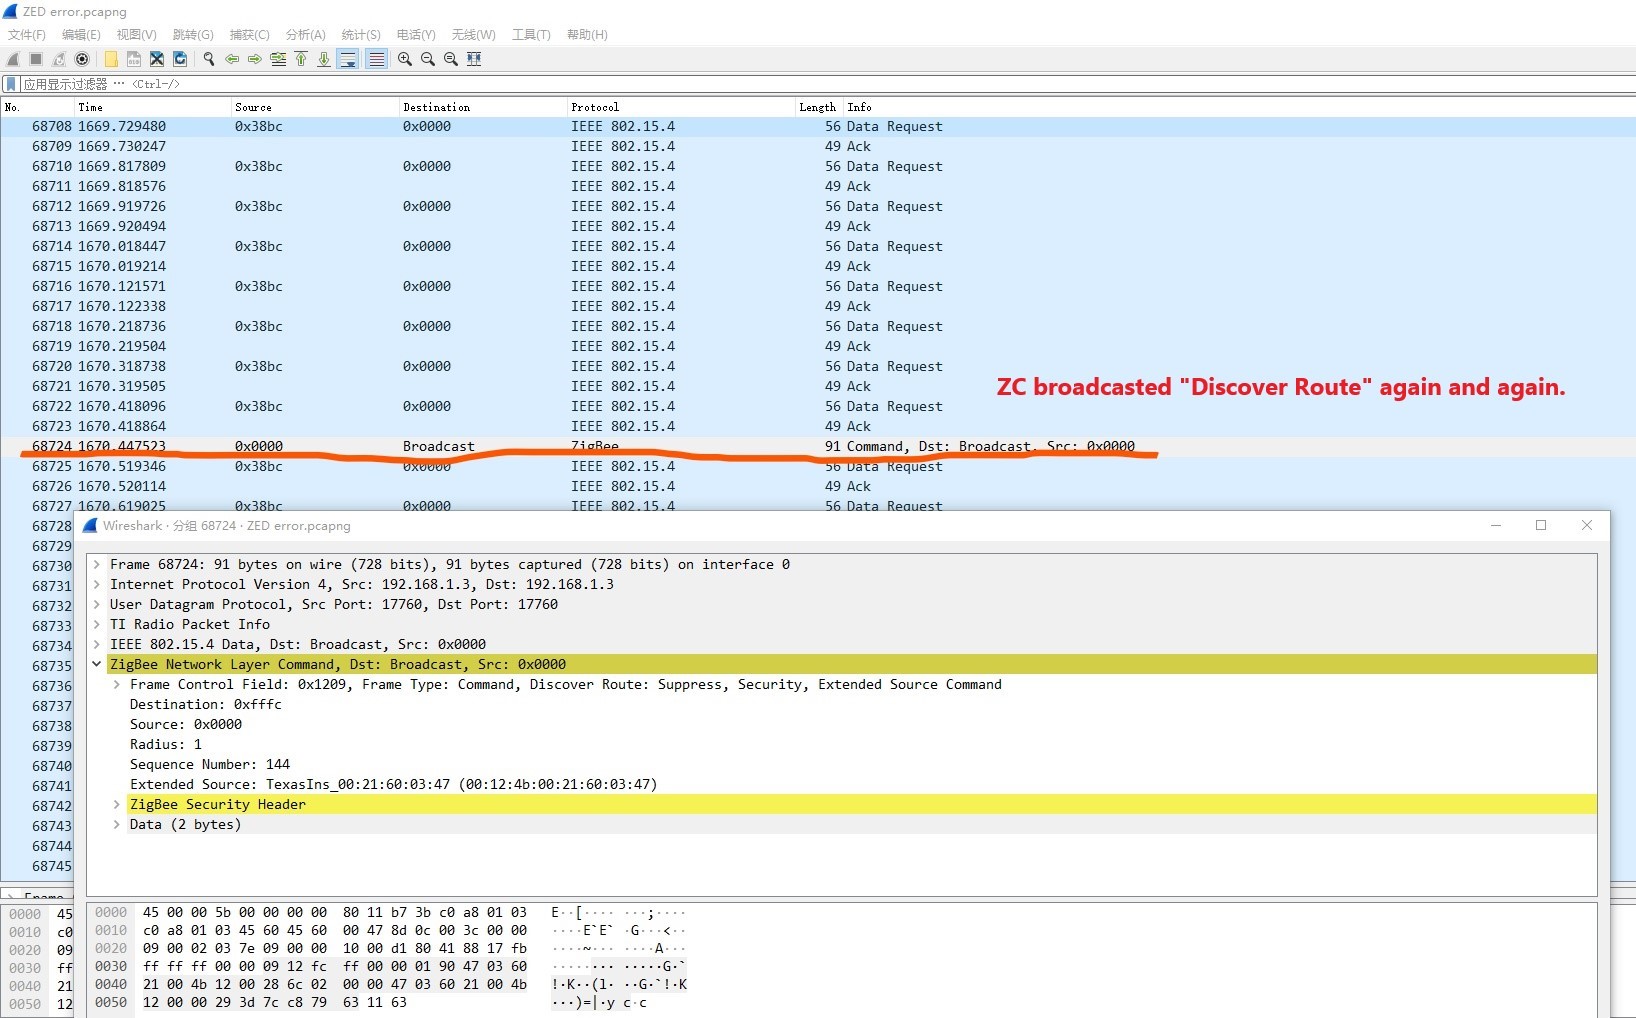The image size is (1636, 1018).
Task: Select packet 68716 in packet list
Action: pos(818,286)
